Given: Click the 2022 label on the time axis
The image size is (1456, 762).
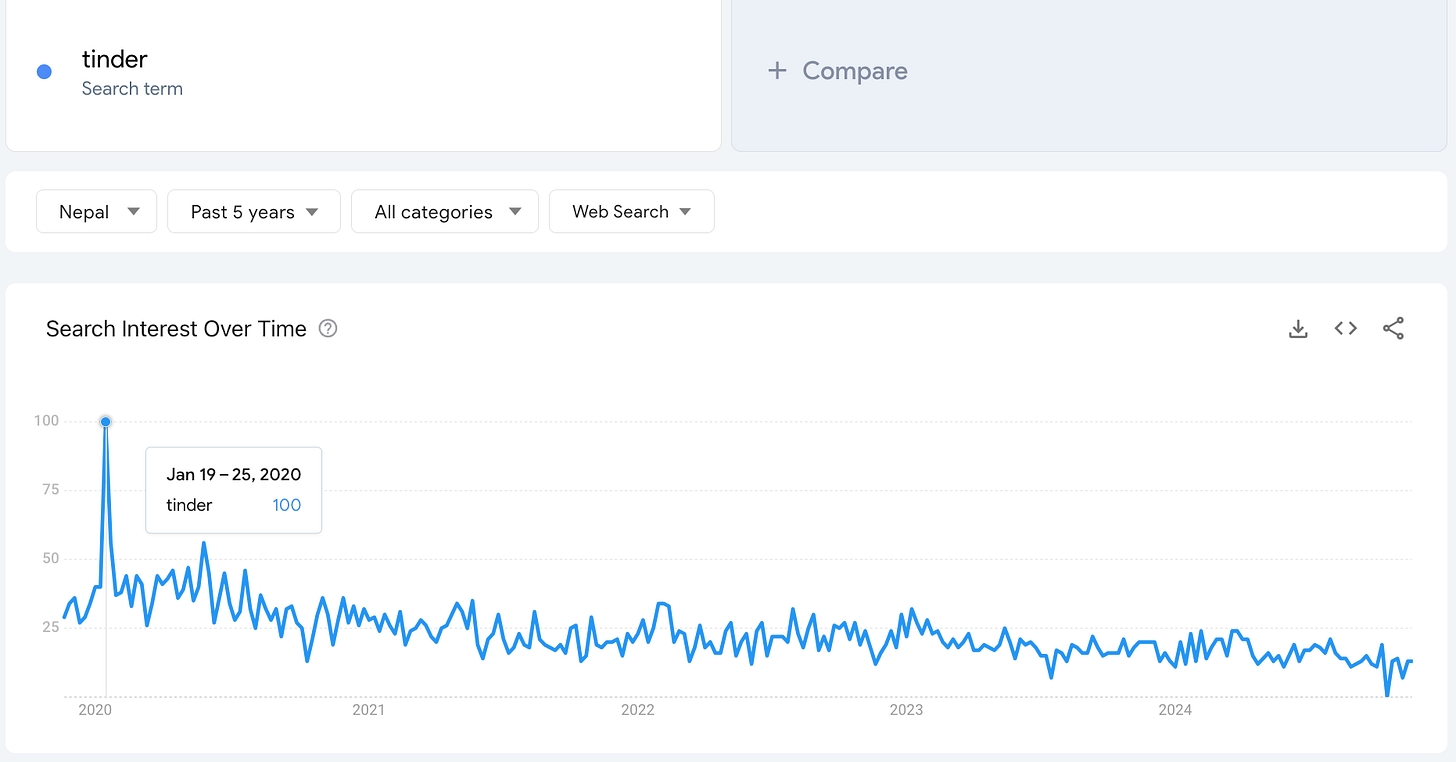Looking at the screenshot, I should click(x=638, y=710).
